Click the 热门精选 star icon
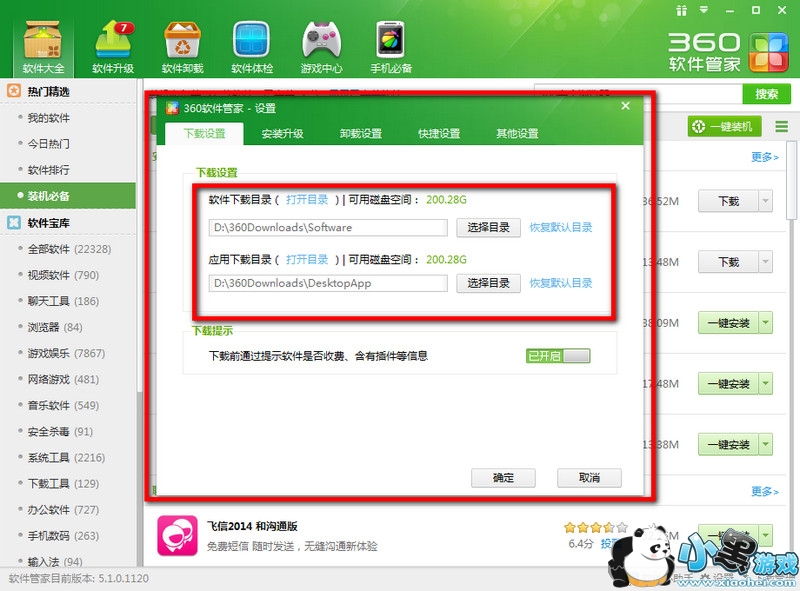This screenshot has height=591, width=800. 14,91
